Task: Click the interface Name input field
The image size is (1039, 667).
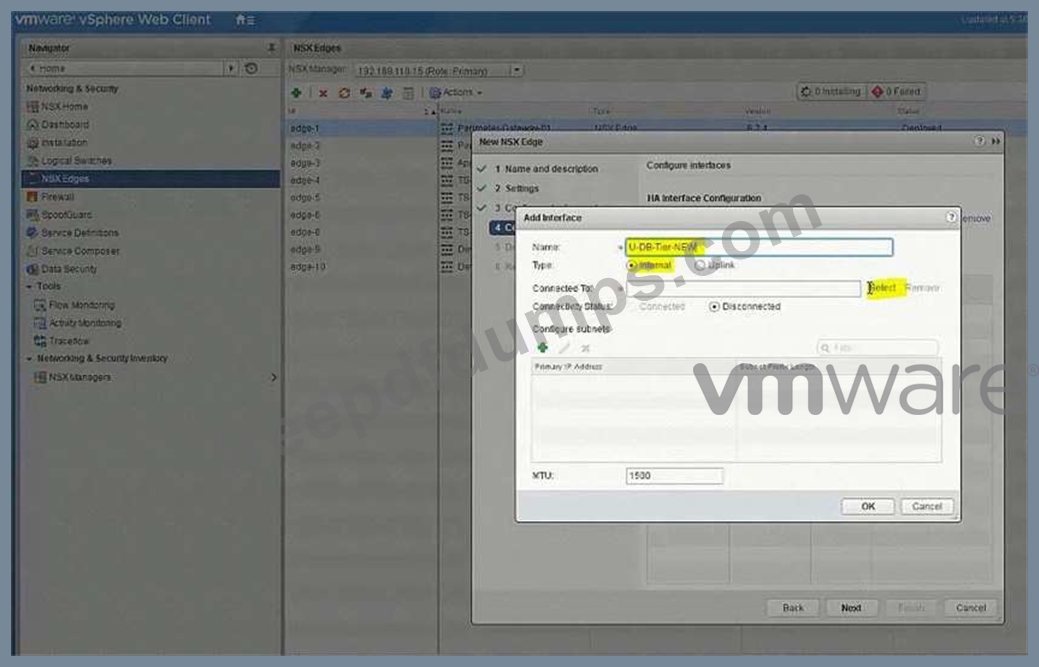Action: coord(759,247)
